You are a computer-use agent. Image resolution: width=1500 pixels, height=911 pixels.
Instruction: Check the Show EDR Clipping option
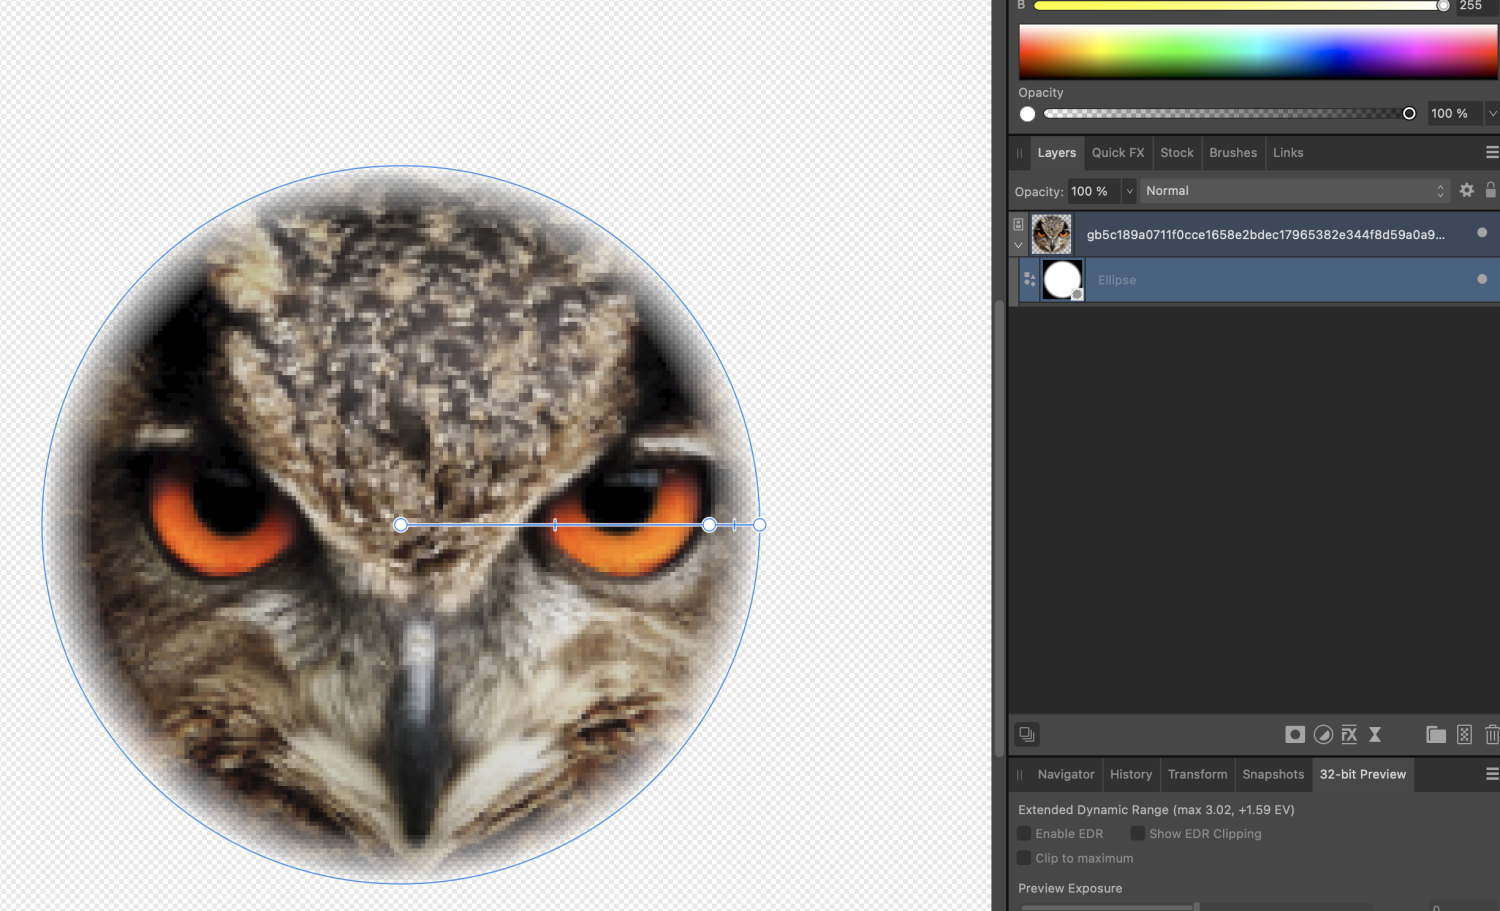pos(1138,833)
